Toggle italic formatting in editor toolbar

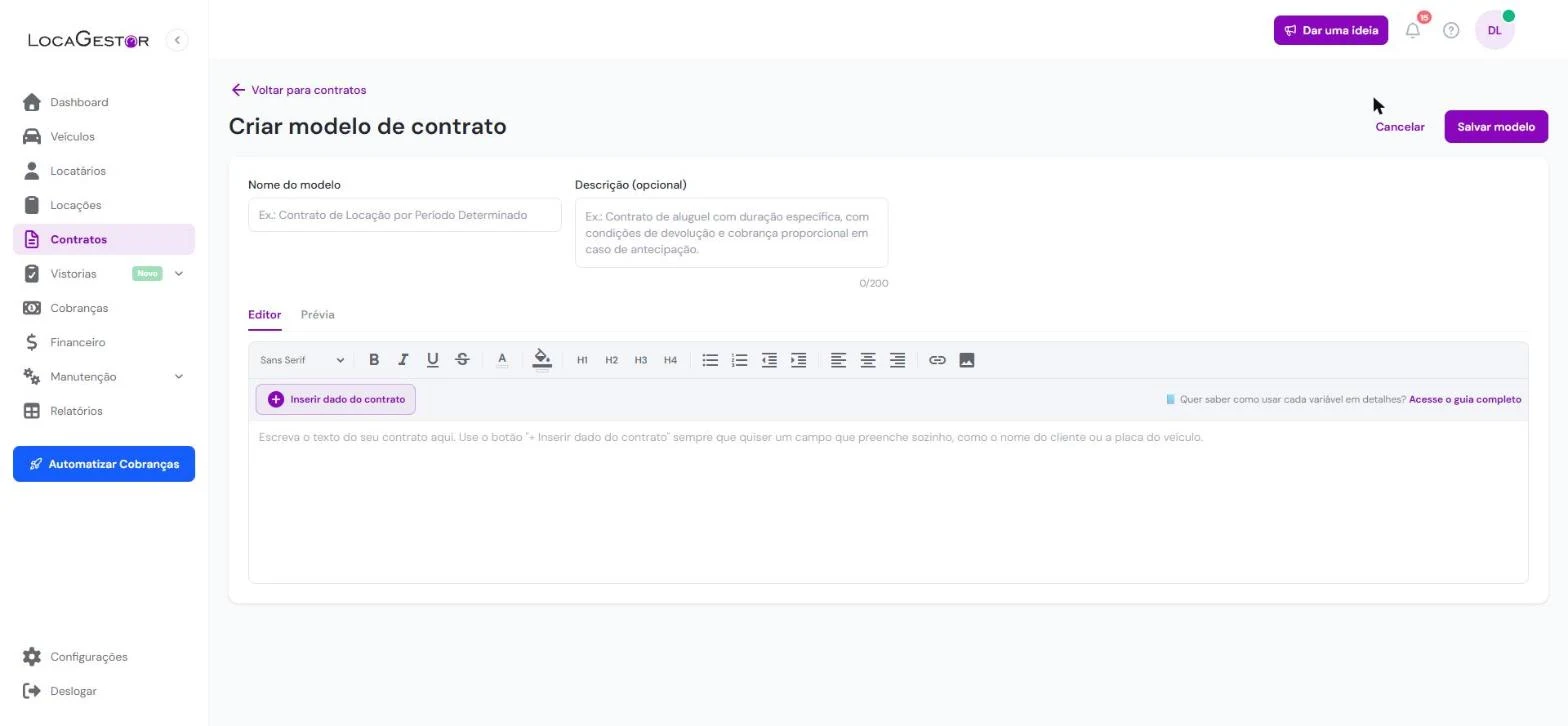403,360
